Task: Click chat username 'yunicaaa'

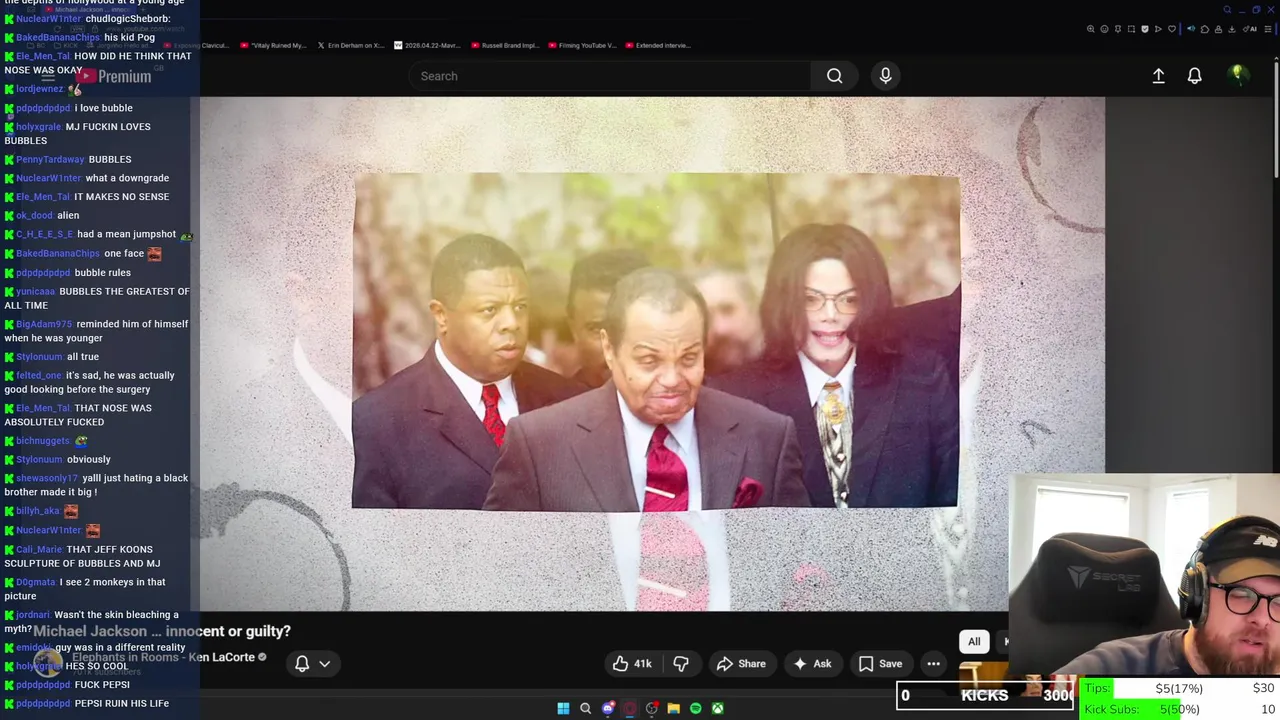Action: click(x=35, y=291)
